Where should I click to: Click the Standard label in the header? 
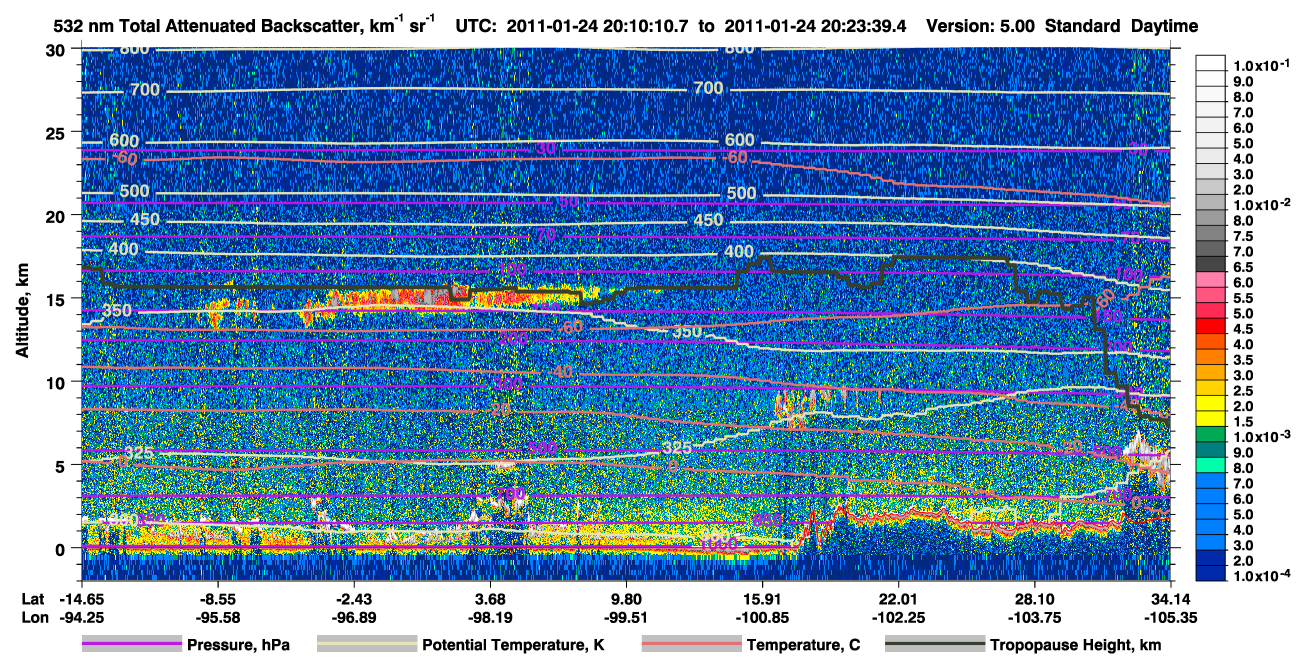pos(1083,27)
